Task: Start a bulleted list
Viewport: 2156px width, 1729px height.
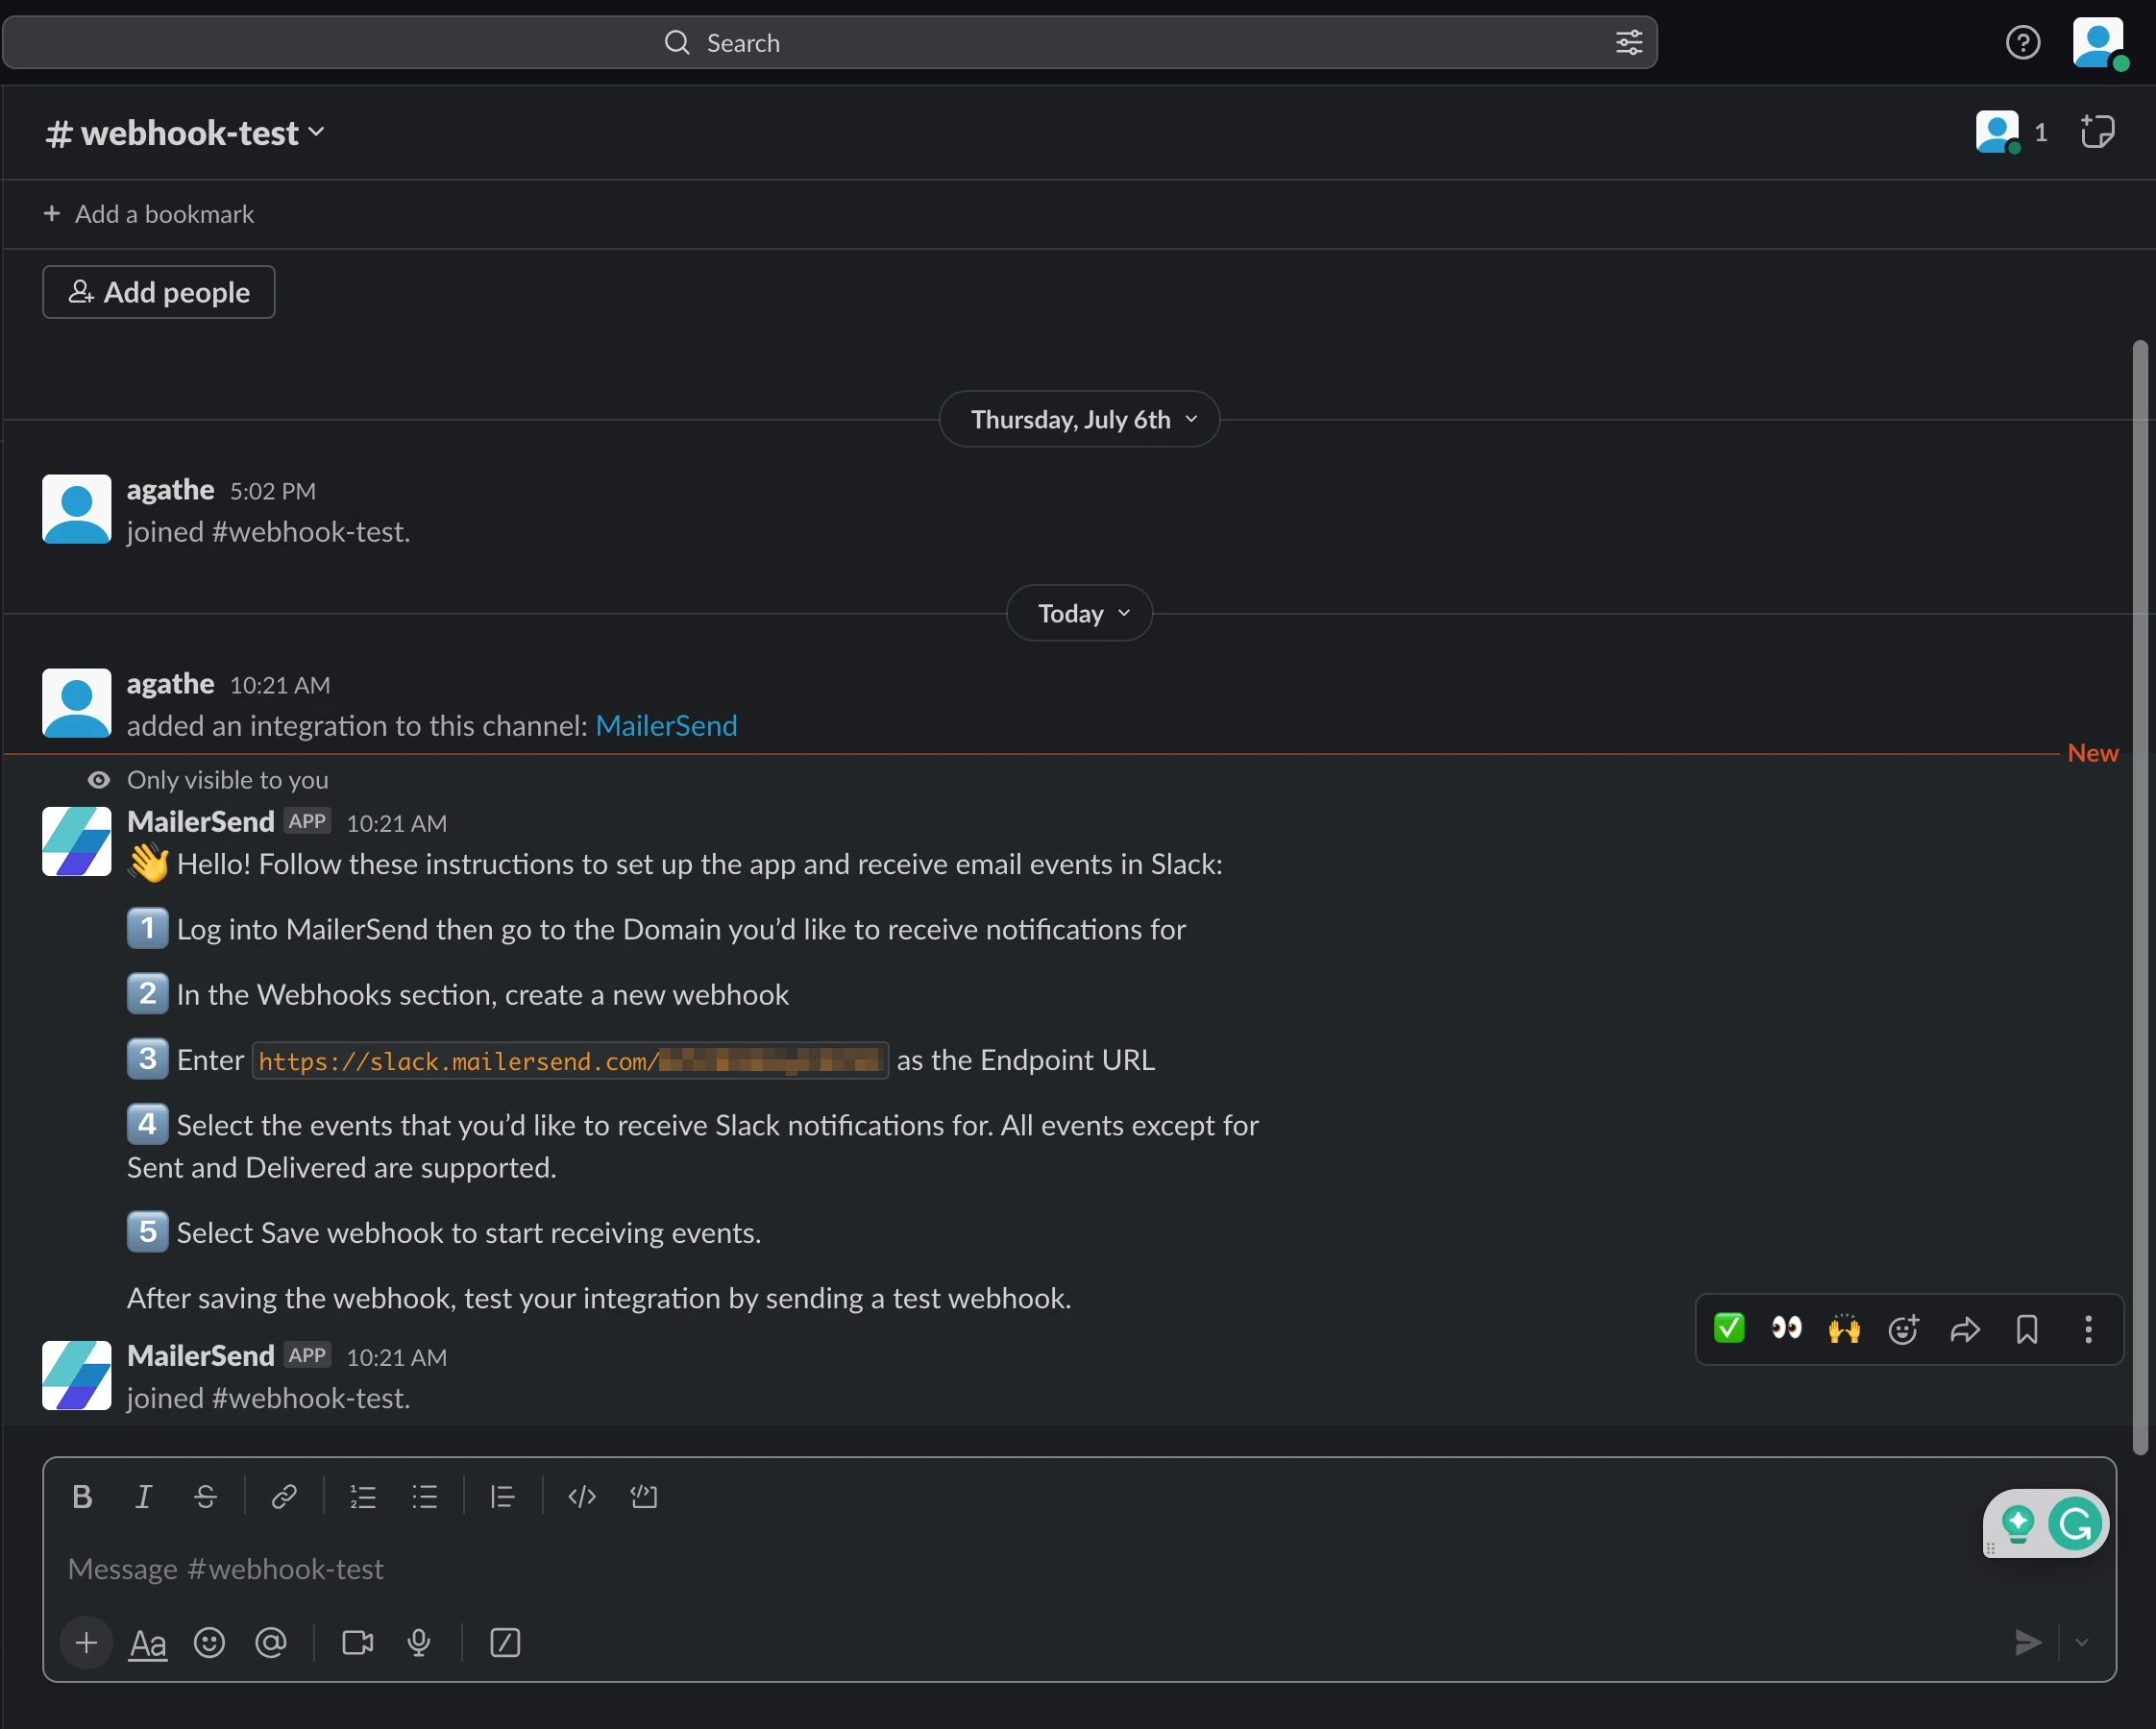Action: pos(425,1496)
